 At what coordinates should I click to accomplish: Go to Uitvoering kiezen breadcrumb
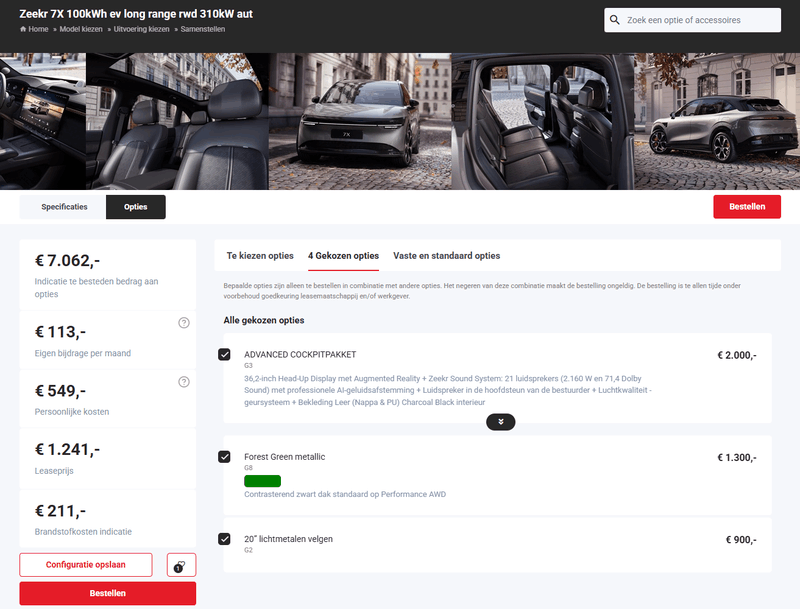pos(141,29)
